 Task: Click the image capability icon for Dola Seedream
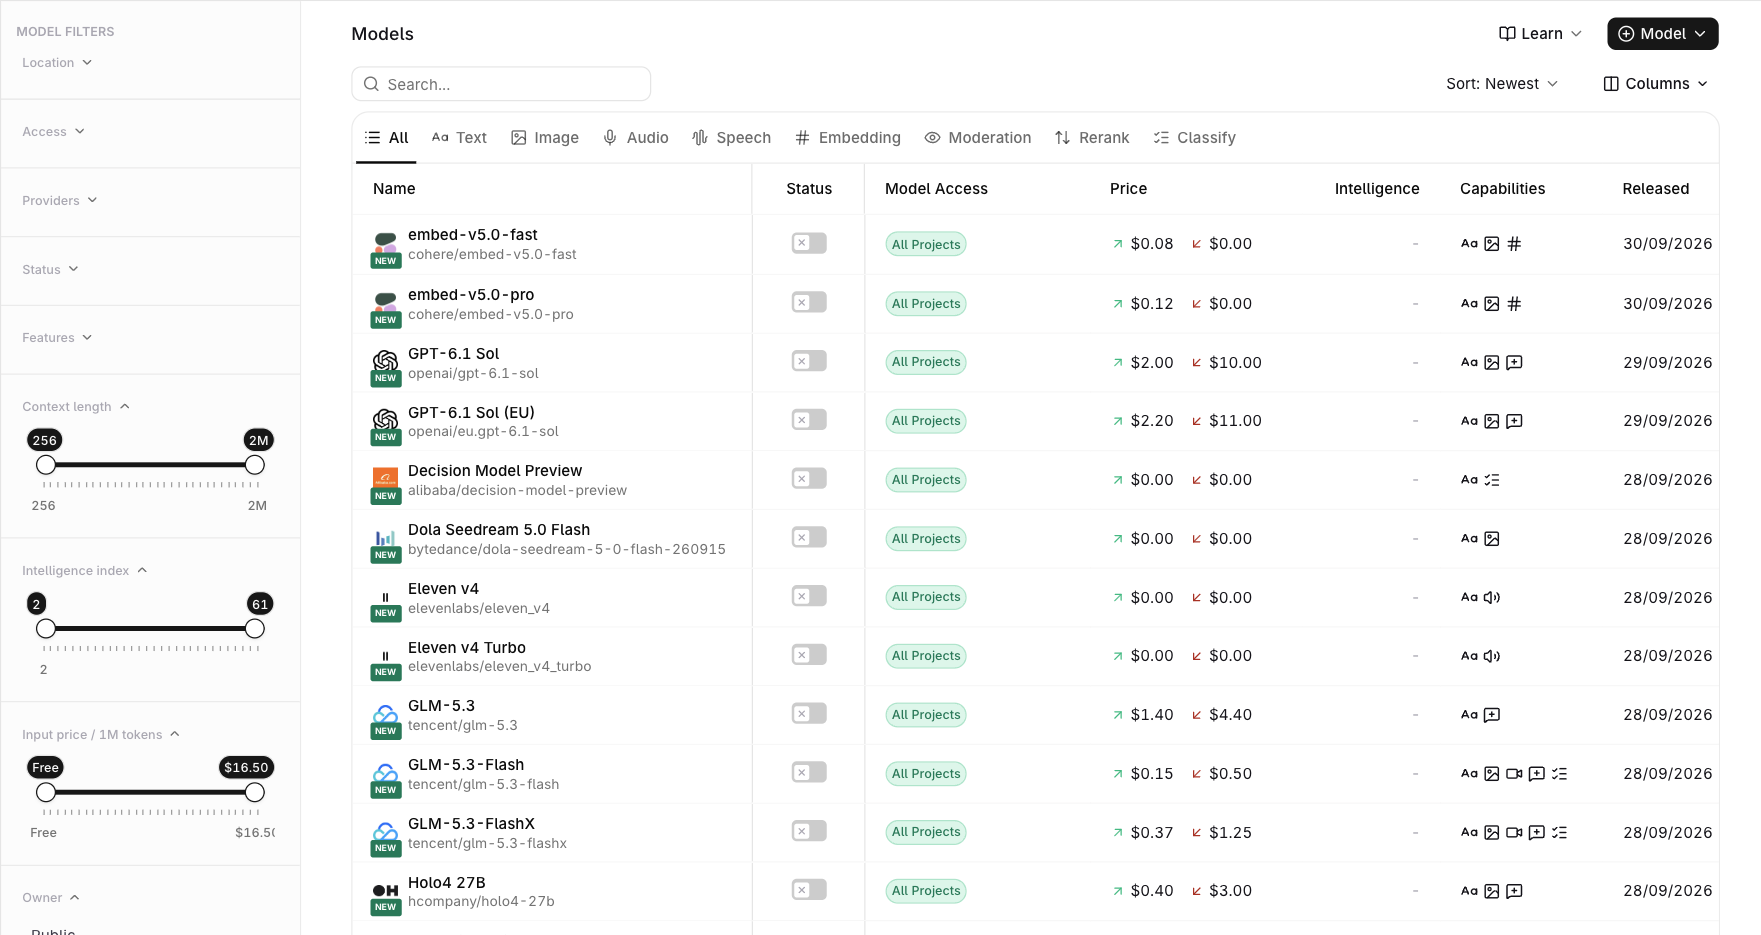click(x=1492, y=539)
